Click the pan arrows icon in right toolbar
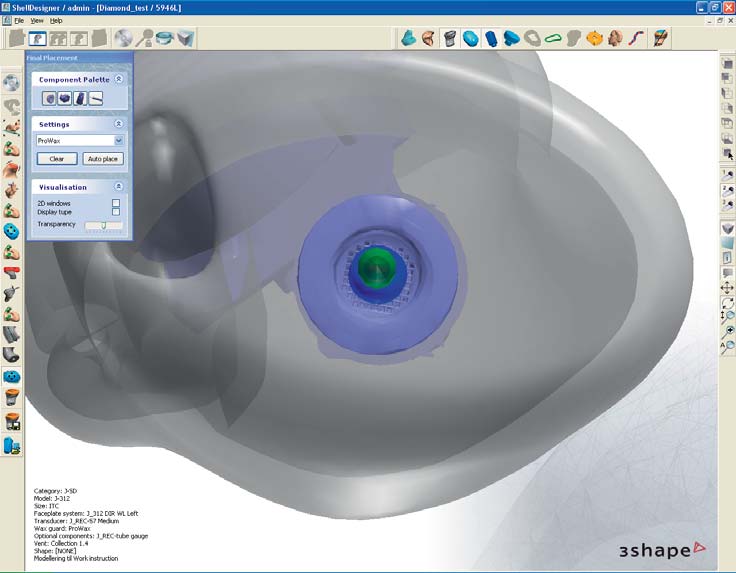 pyautogui.click(x=727, y=289)
